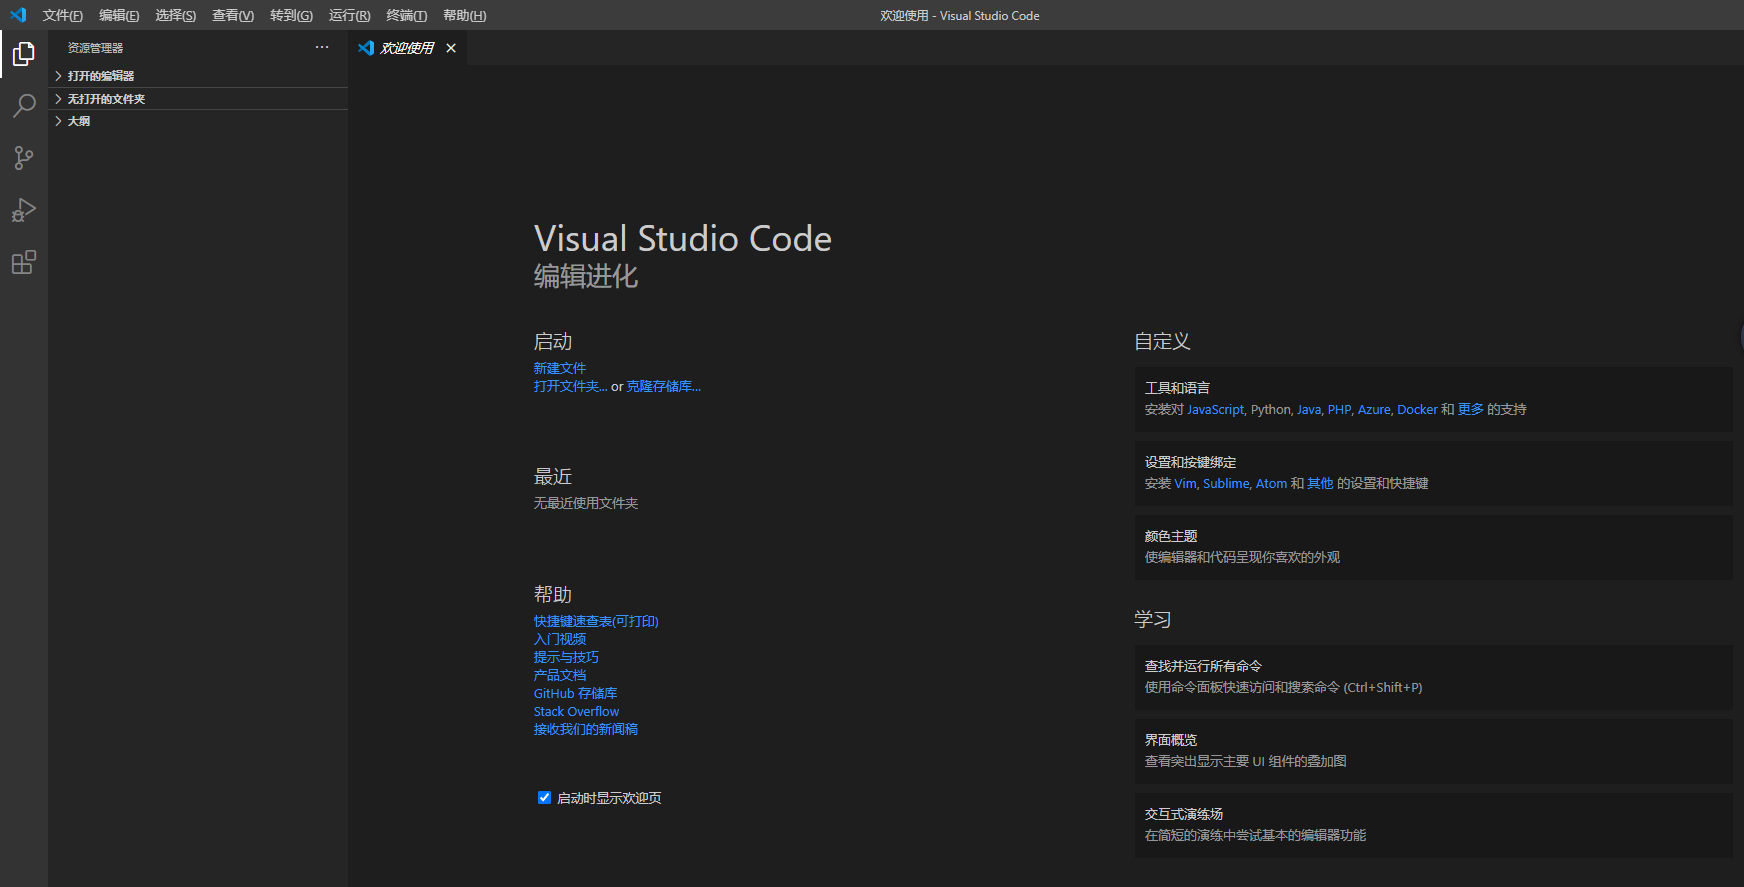This screenshot has height=887, width=1744.
Task: Click the 打开文件夹... link
Action: 570,386
